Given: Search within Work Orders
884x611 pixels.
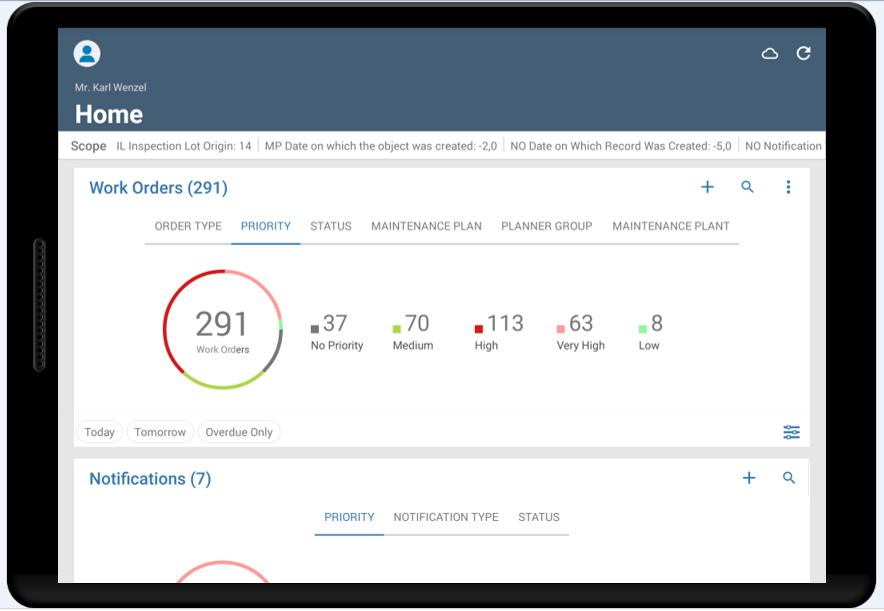Looking at the screenshot, I should (747, 187).
